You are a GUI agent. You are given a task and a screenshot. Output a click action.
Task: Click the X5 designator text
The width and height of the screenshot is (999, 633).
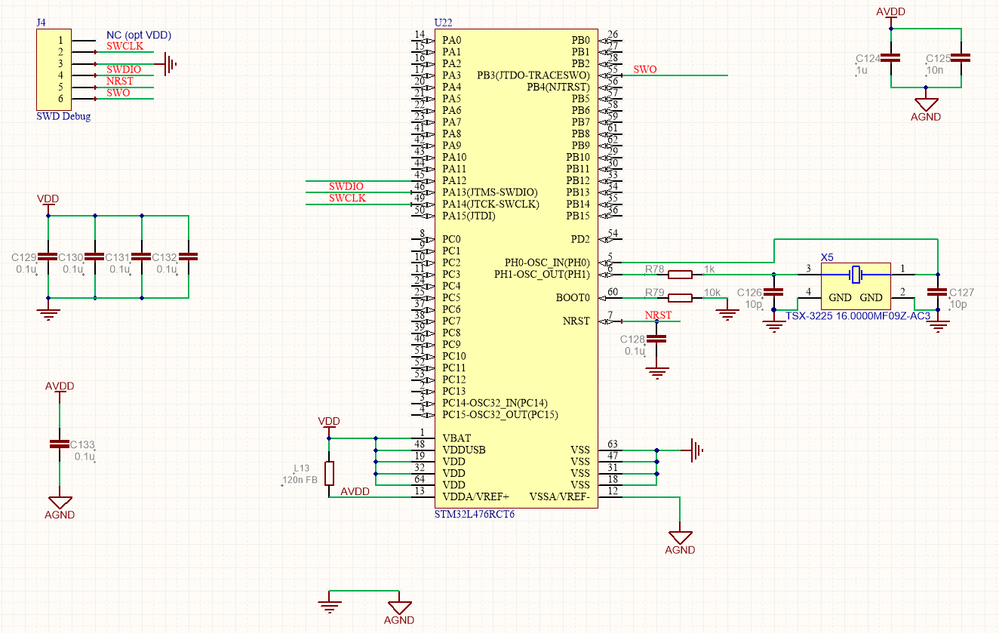[x=827, y=257]
